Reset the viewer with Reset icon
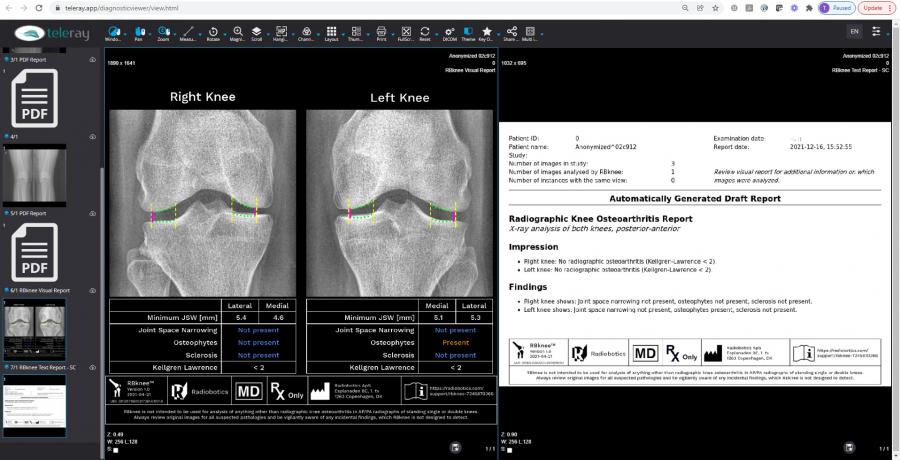This screenshot has height=460, width=900. point(426,30)
